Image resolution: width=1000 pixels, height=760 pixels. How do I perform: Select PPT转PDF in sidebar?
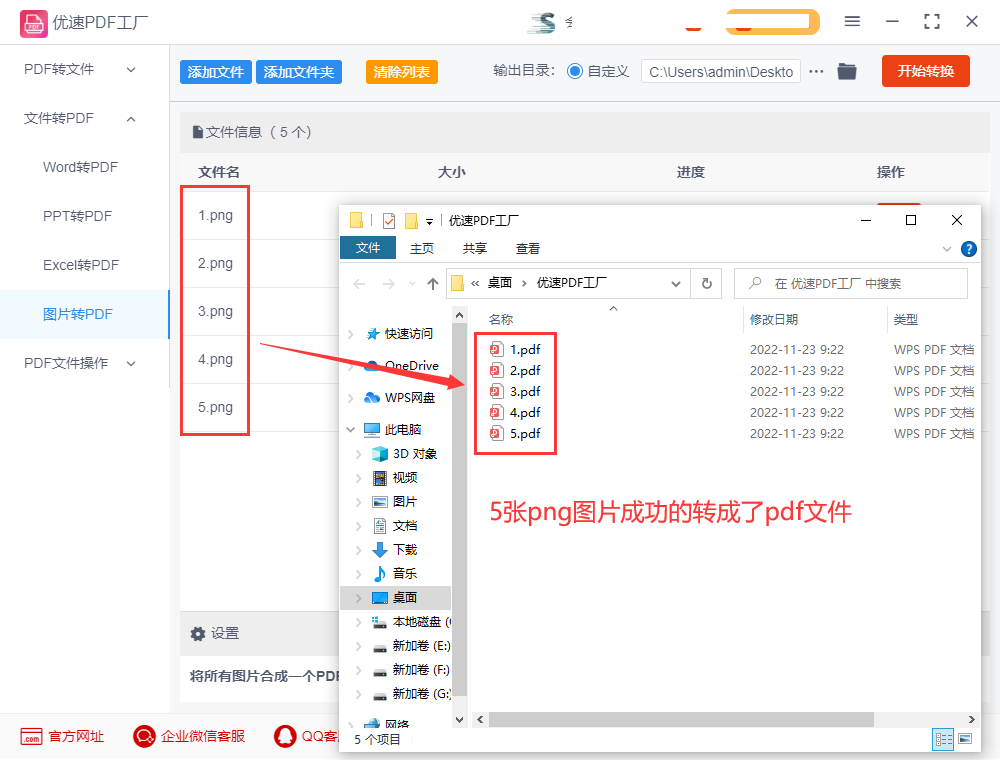coord(77,216)
